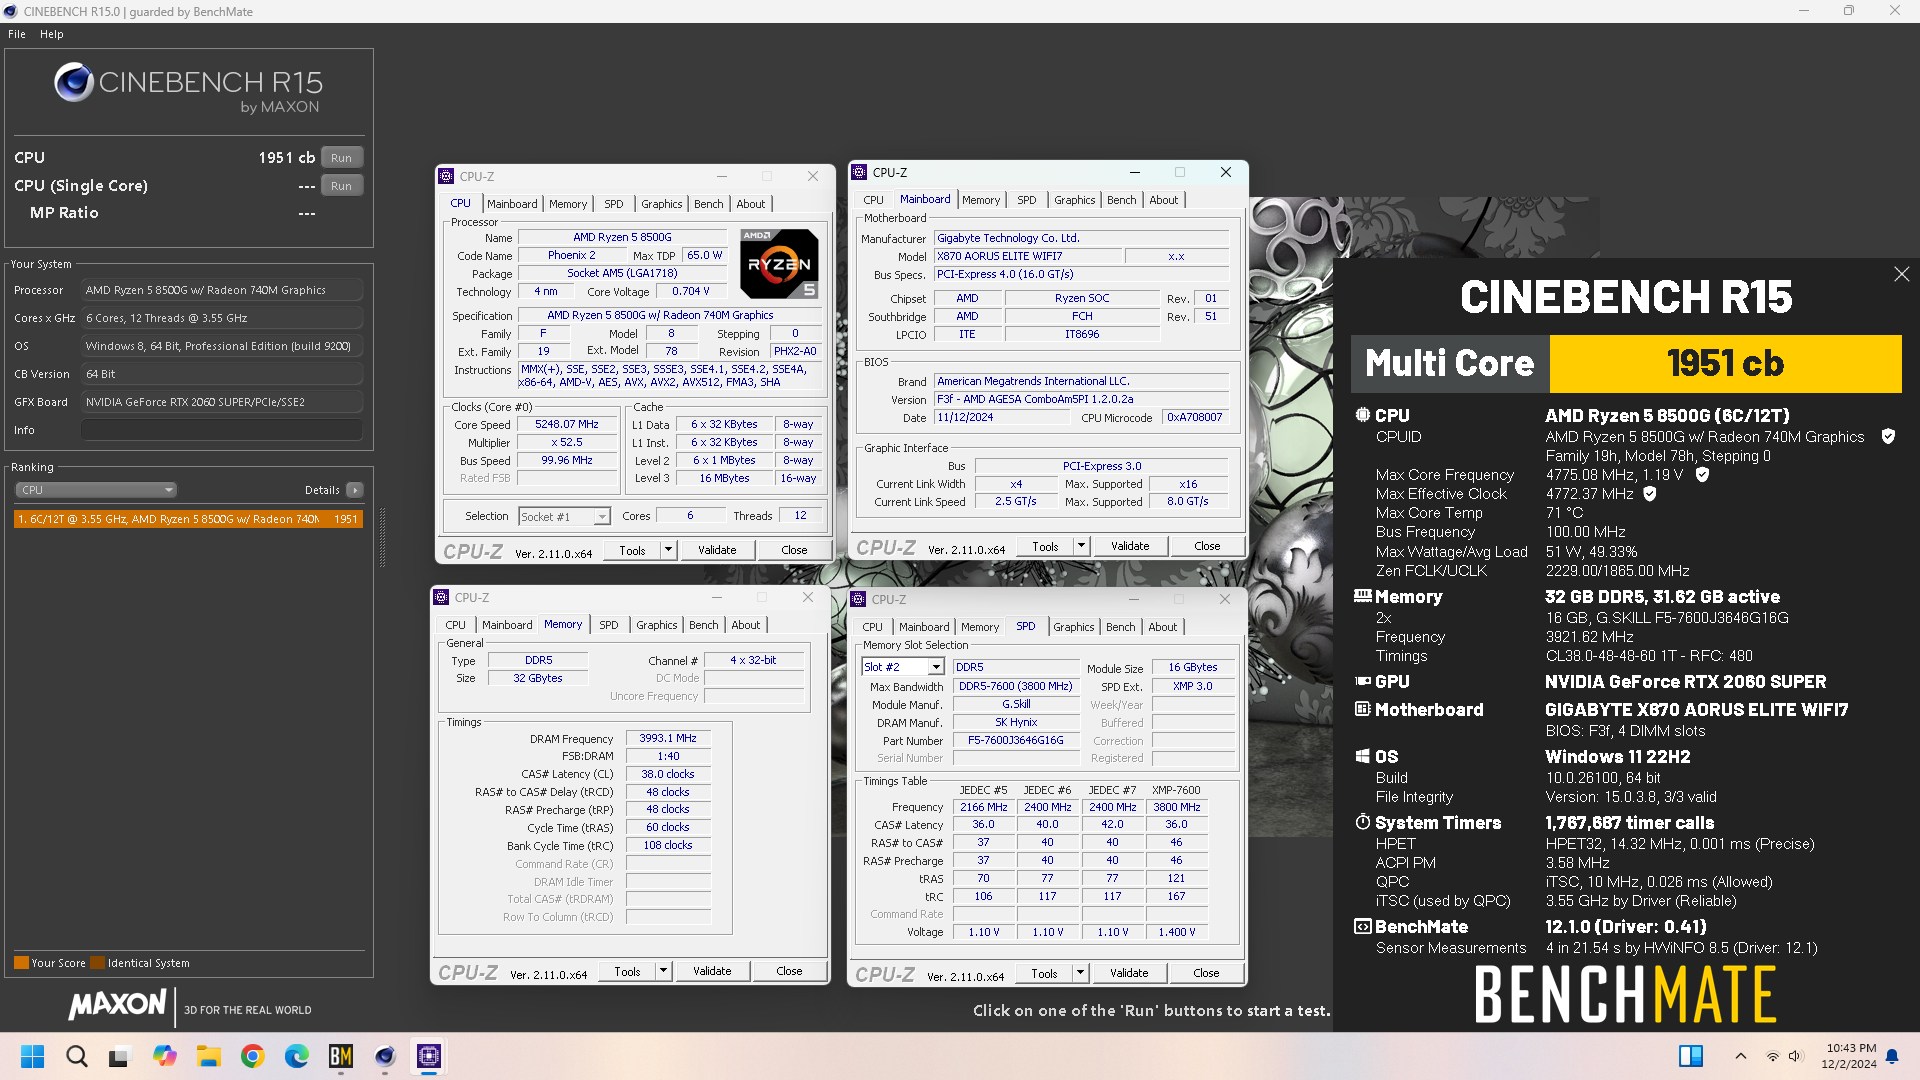Image resolution: width=1920 pixels, height=1080 pixels.
Task: Click orange Your Score legend swatch
Action: (21, 963)
